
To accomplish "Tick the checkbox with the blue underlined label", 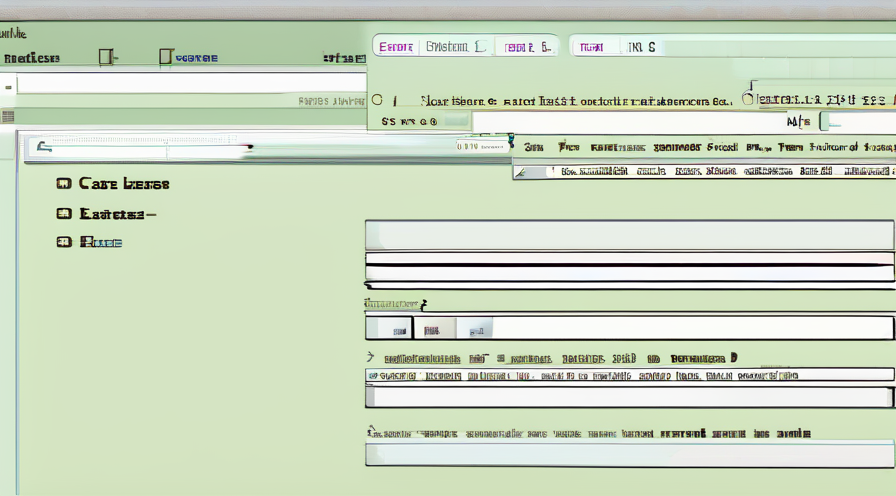I will [64, 242].
